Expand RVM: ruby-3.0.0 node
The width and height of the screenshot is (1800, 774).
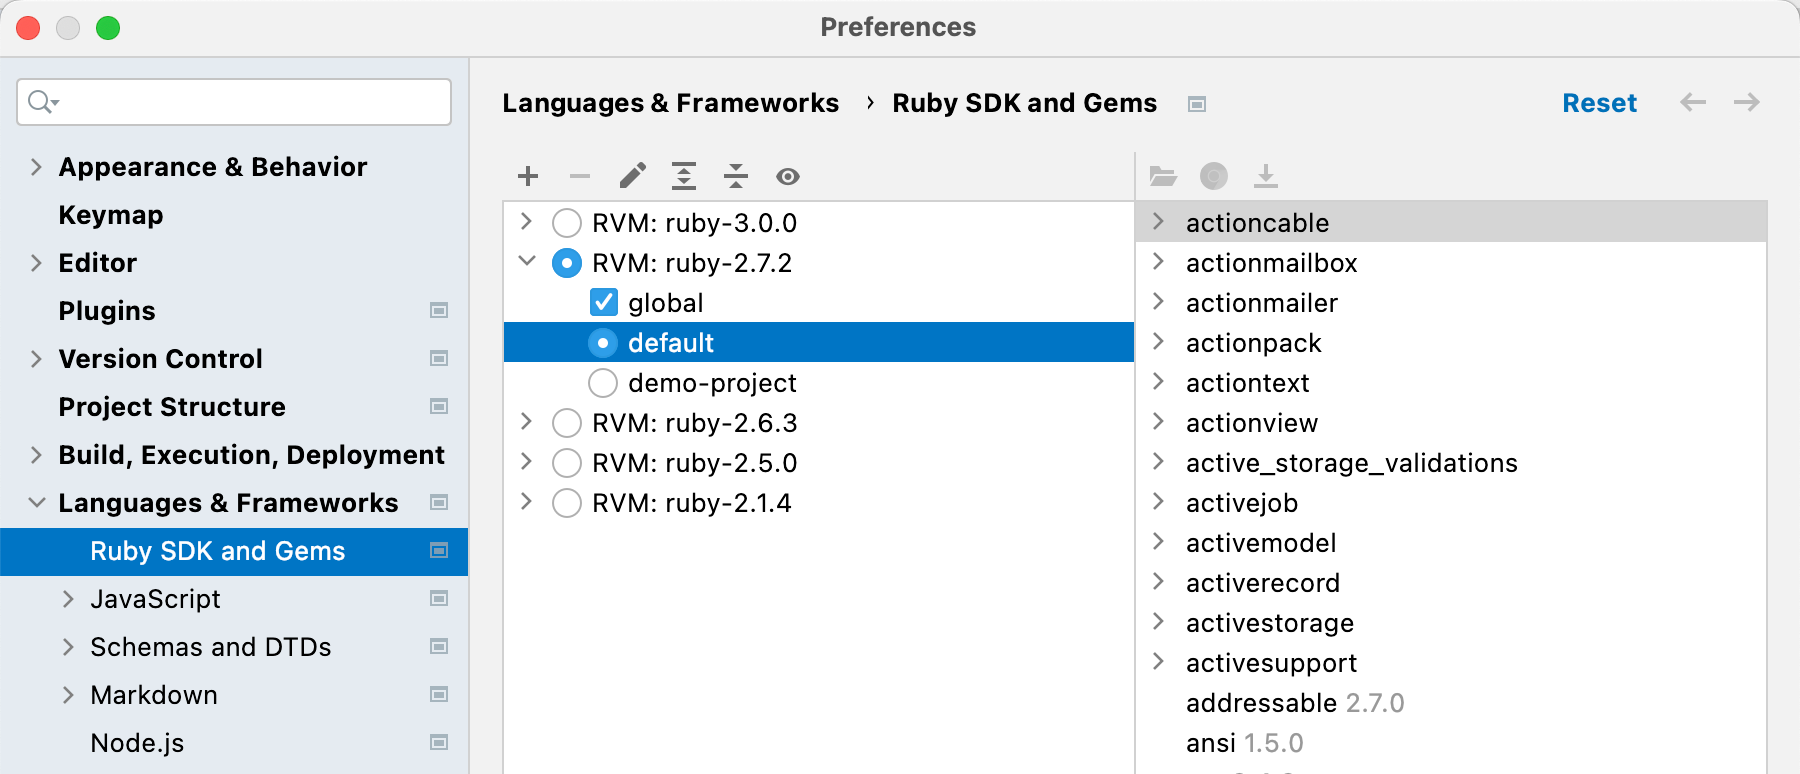(526, 221)
